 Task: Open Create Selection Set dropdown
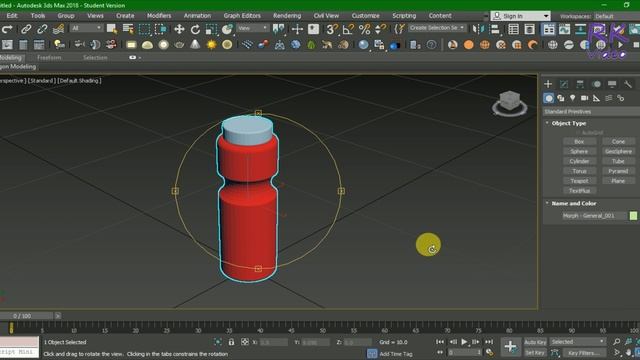[x=437, y=28]
